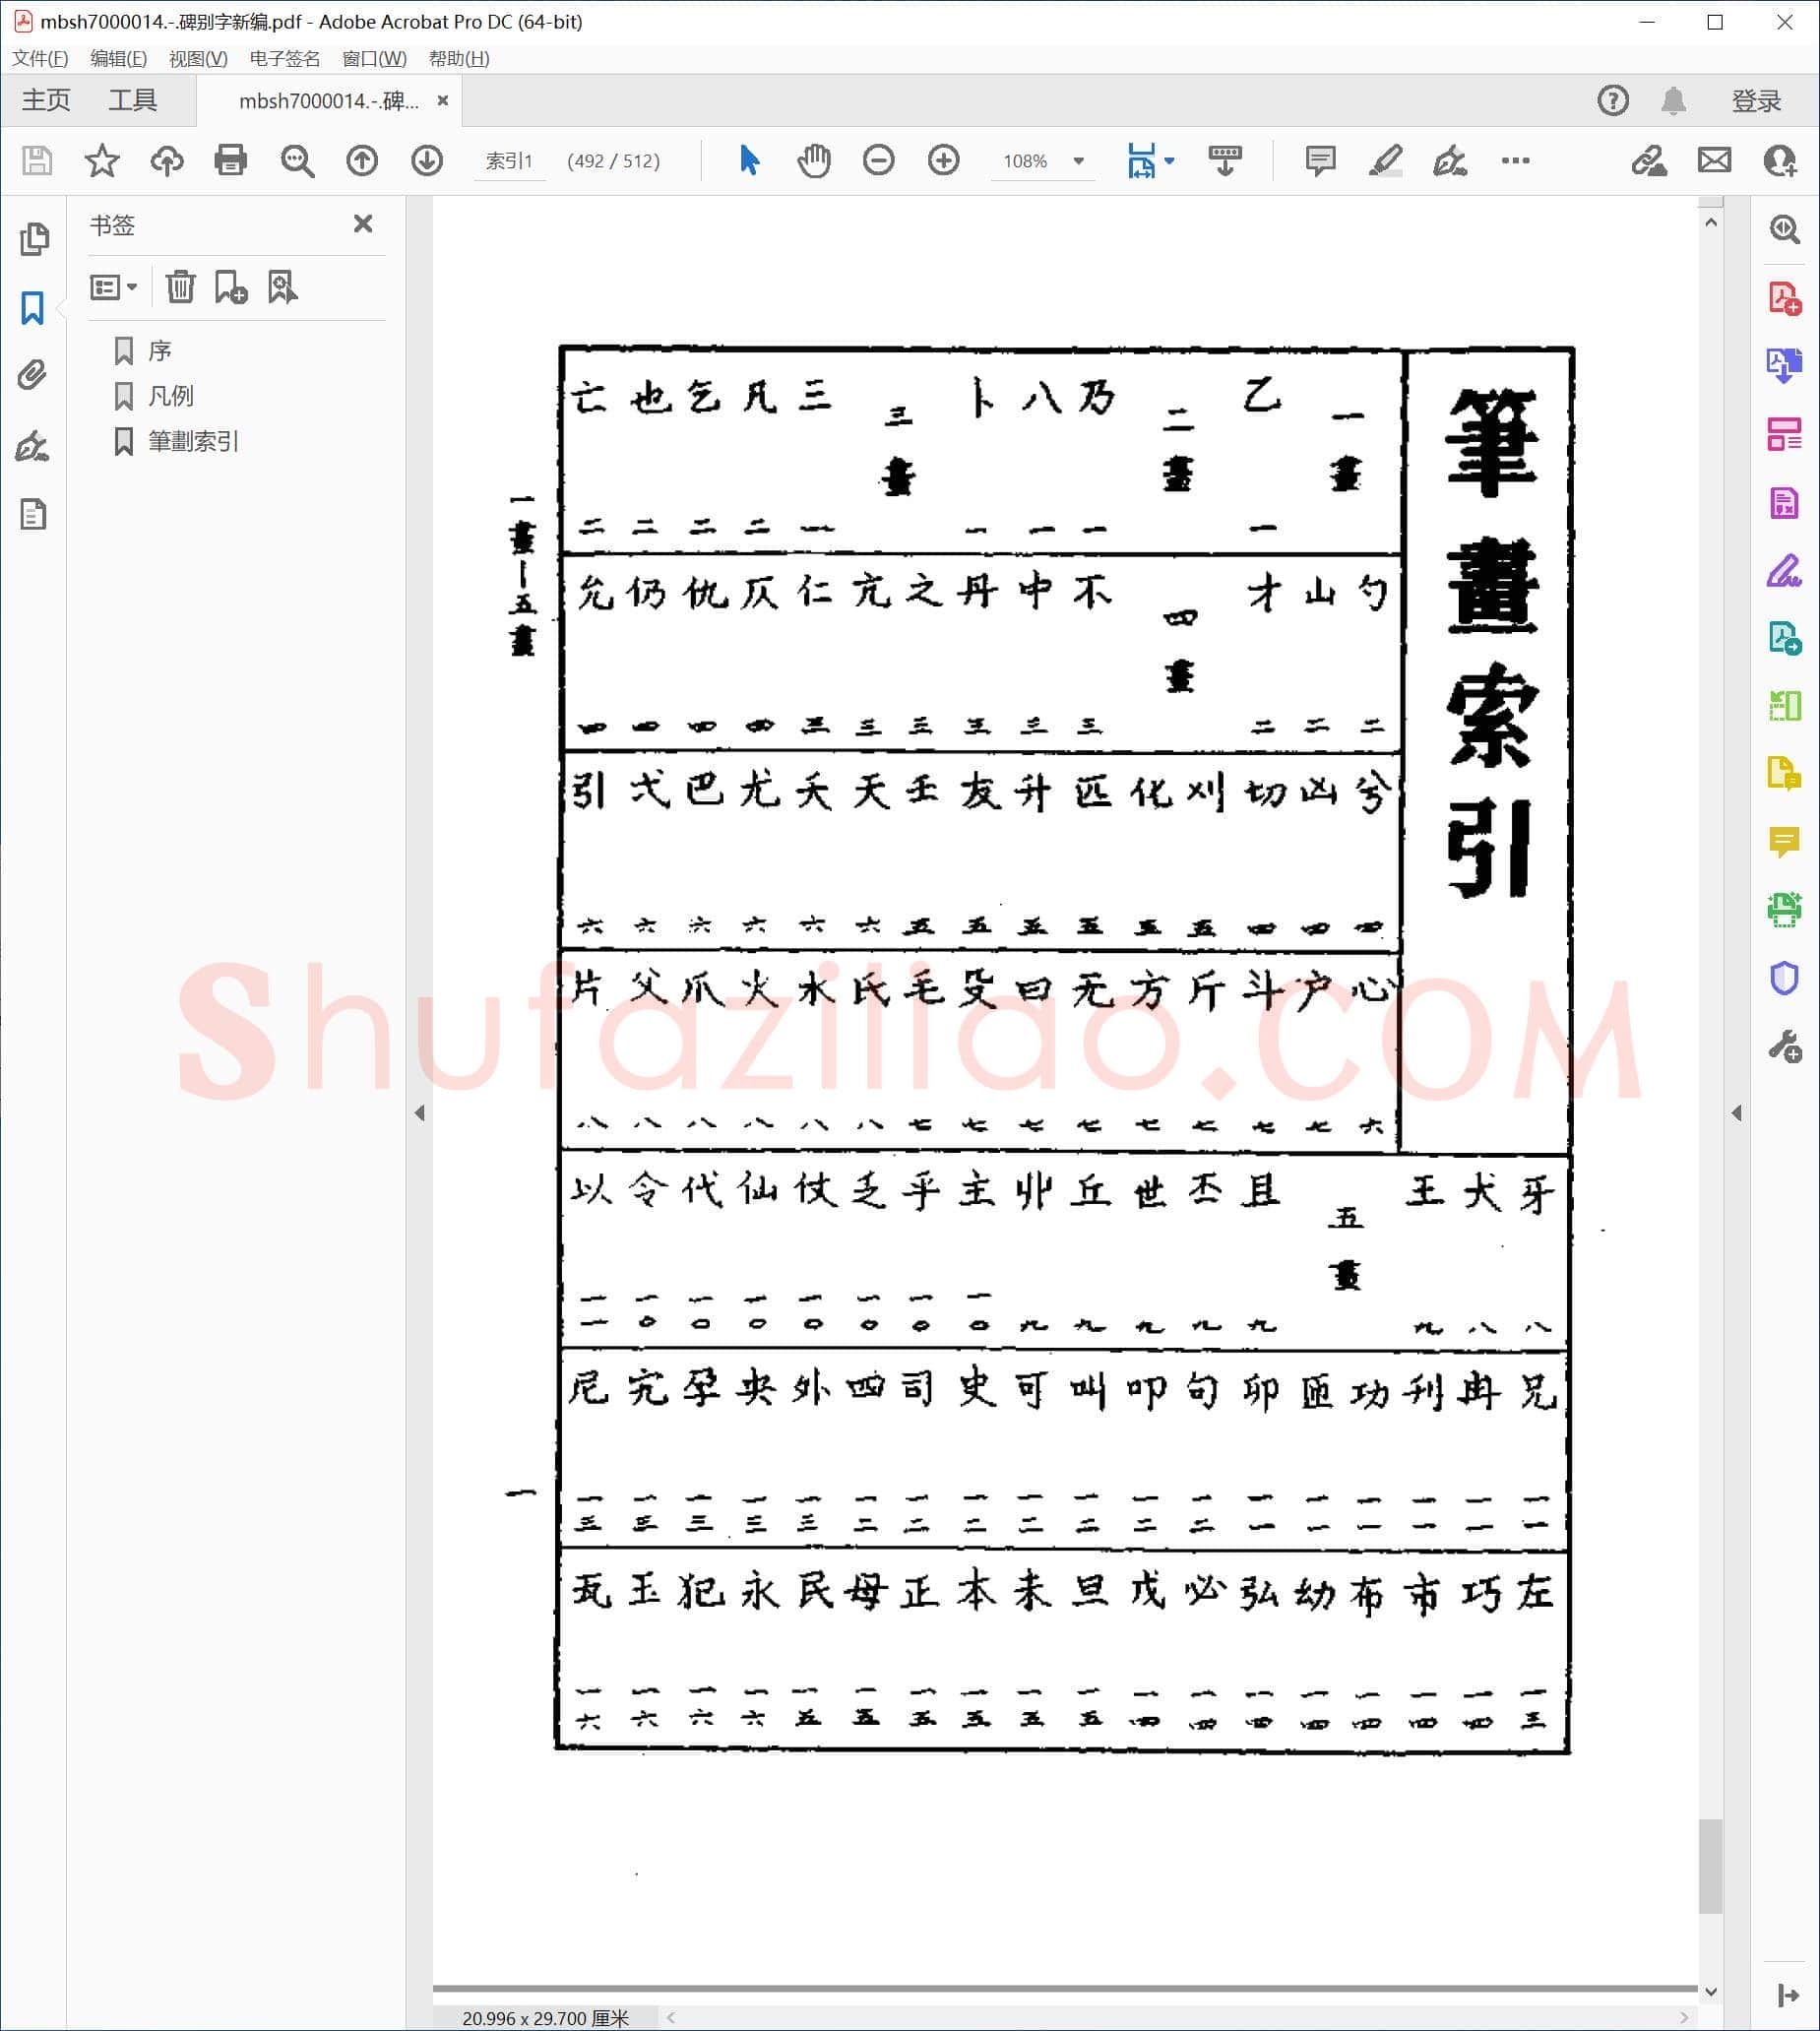Image resolution: width=1820 pixels, height=2031 pixels.
Task: Print the document with the printer icon
Action: click(x=231, y=160)
